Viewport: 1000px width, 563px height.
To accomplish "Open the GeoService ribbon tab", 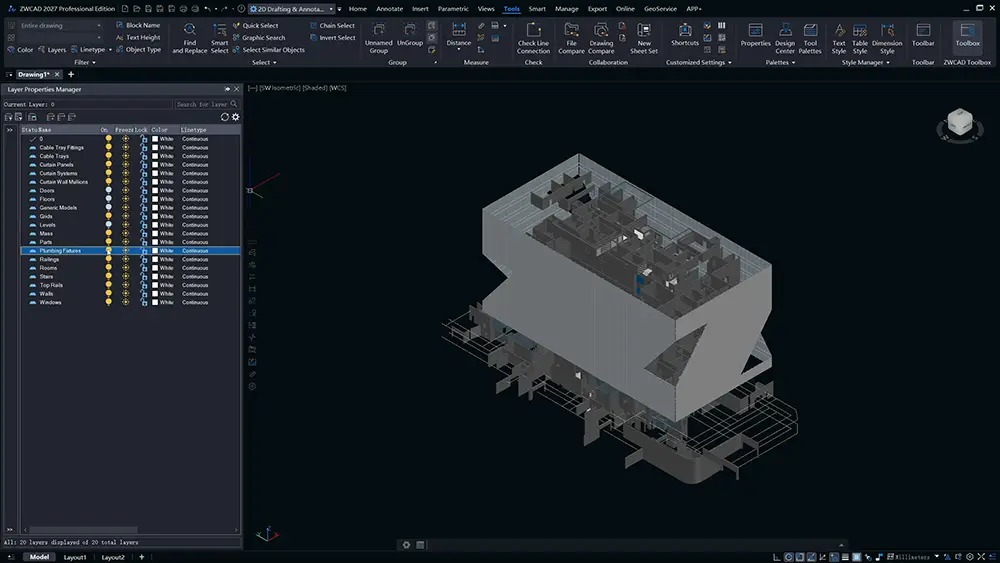I will (x=660, y=9).
